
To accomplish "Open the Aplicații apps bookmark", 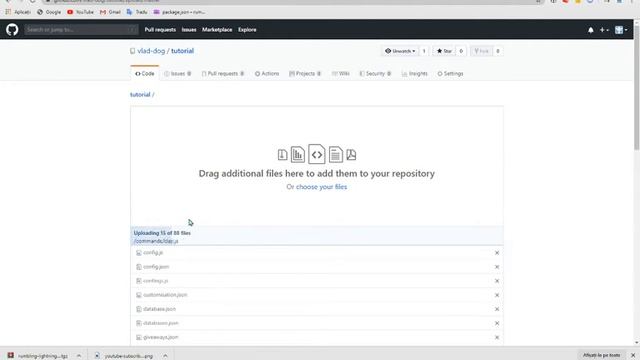I will point(18,12).
